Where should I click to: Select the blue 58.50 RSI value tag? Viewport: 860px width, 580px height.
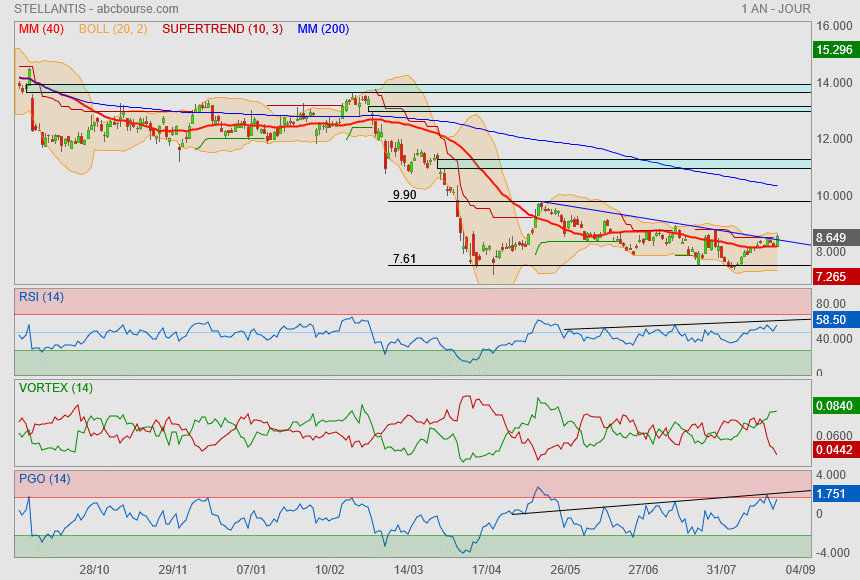pyautogui.click(x=834, y=318)
